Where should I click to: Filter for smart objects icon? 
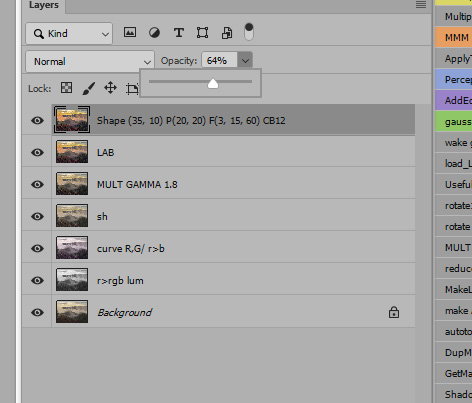click(227, 33)
